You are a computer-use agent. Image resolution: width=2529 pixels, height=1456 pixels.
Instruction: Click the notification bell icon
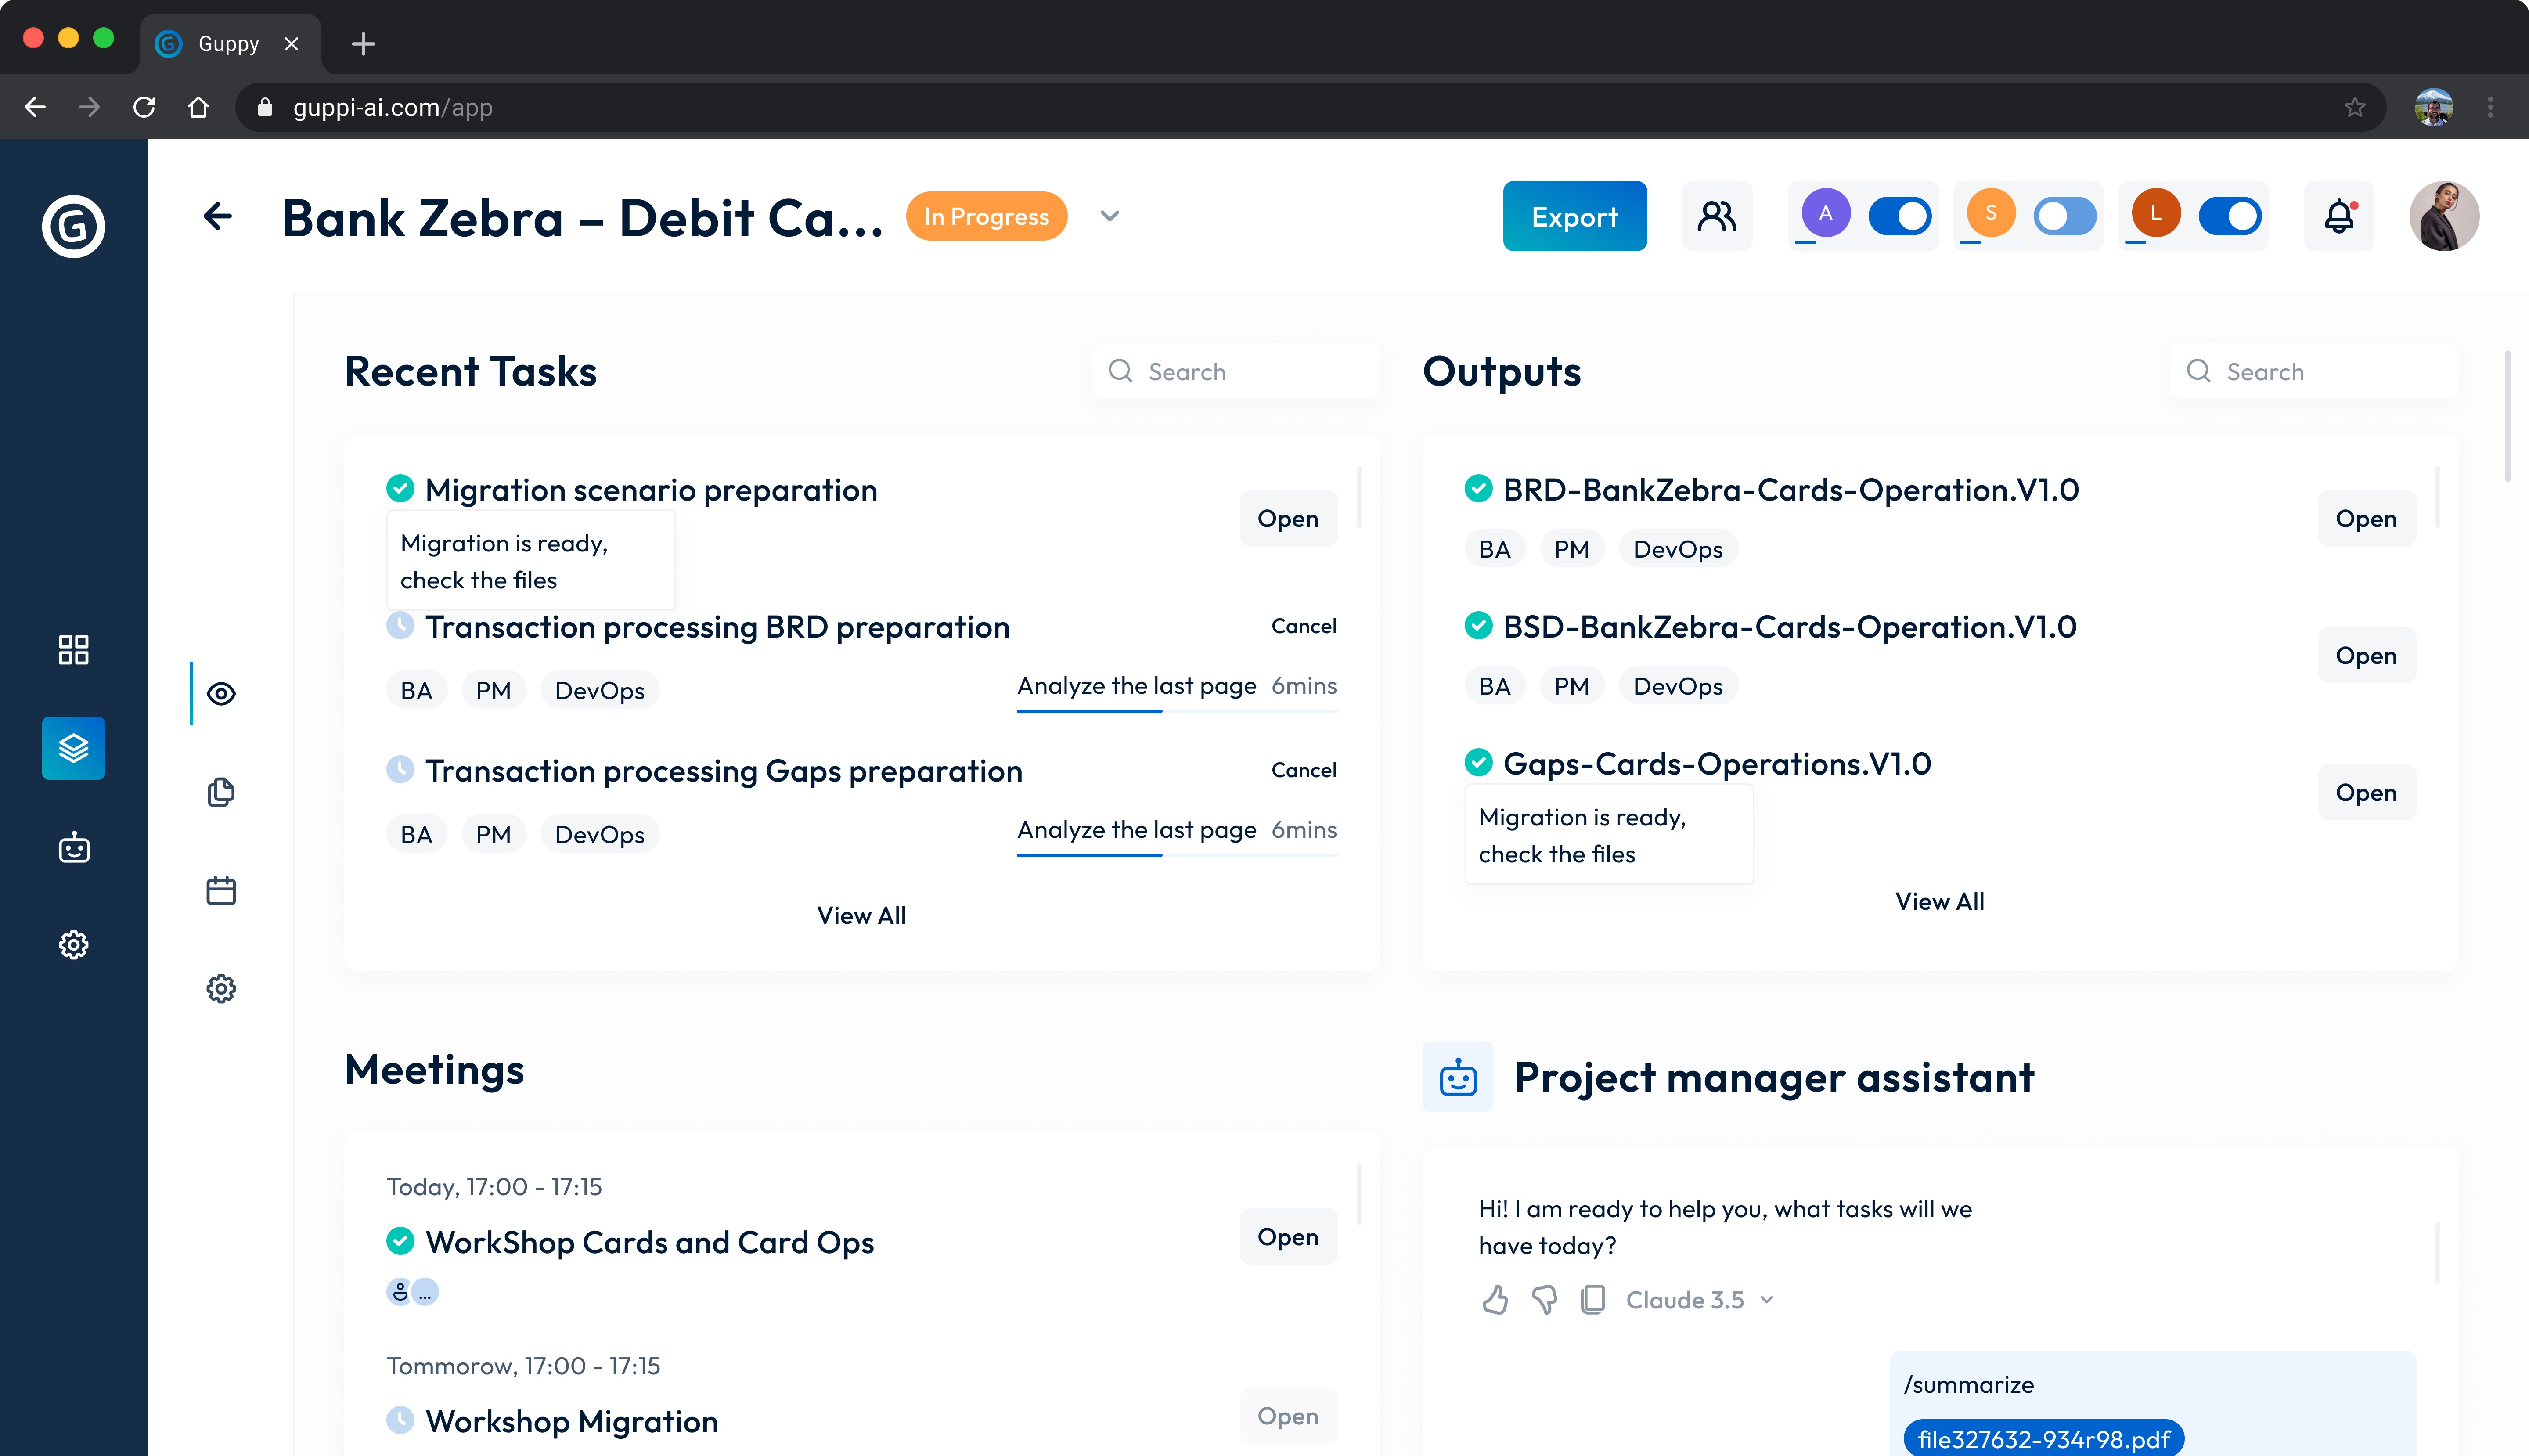pyautogui.click(x=2338, y=216)
